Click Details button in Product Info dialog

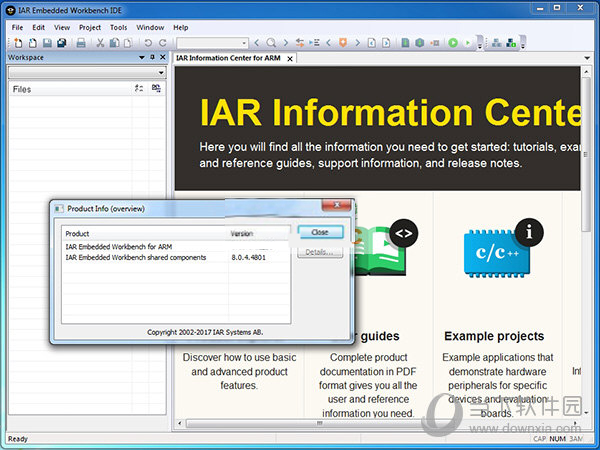click(320, 252)
